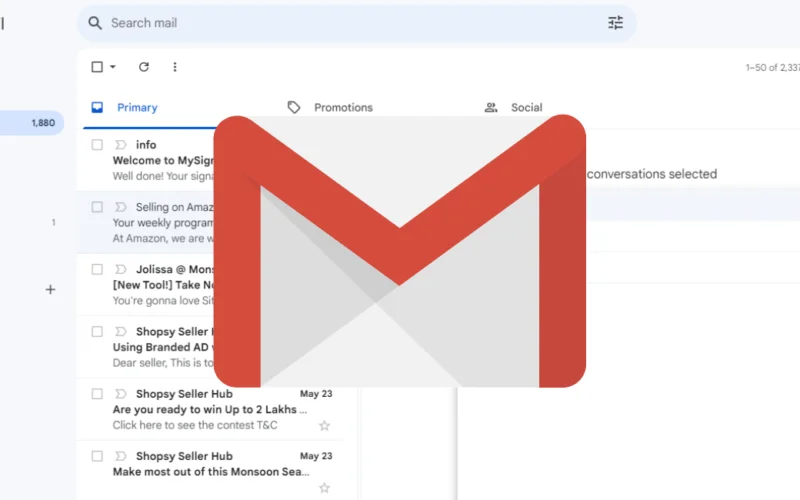Toggle the select-all checkbox in toolbar
Viewport: 800px width, 500px height.
97,67
